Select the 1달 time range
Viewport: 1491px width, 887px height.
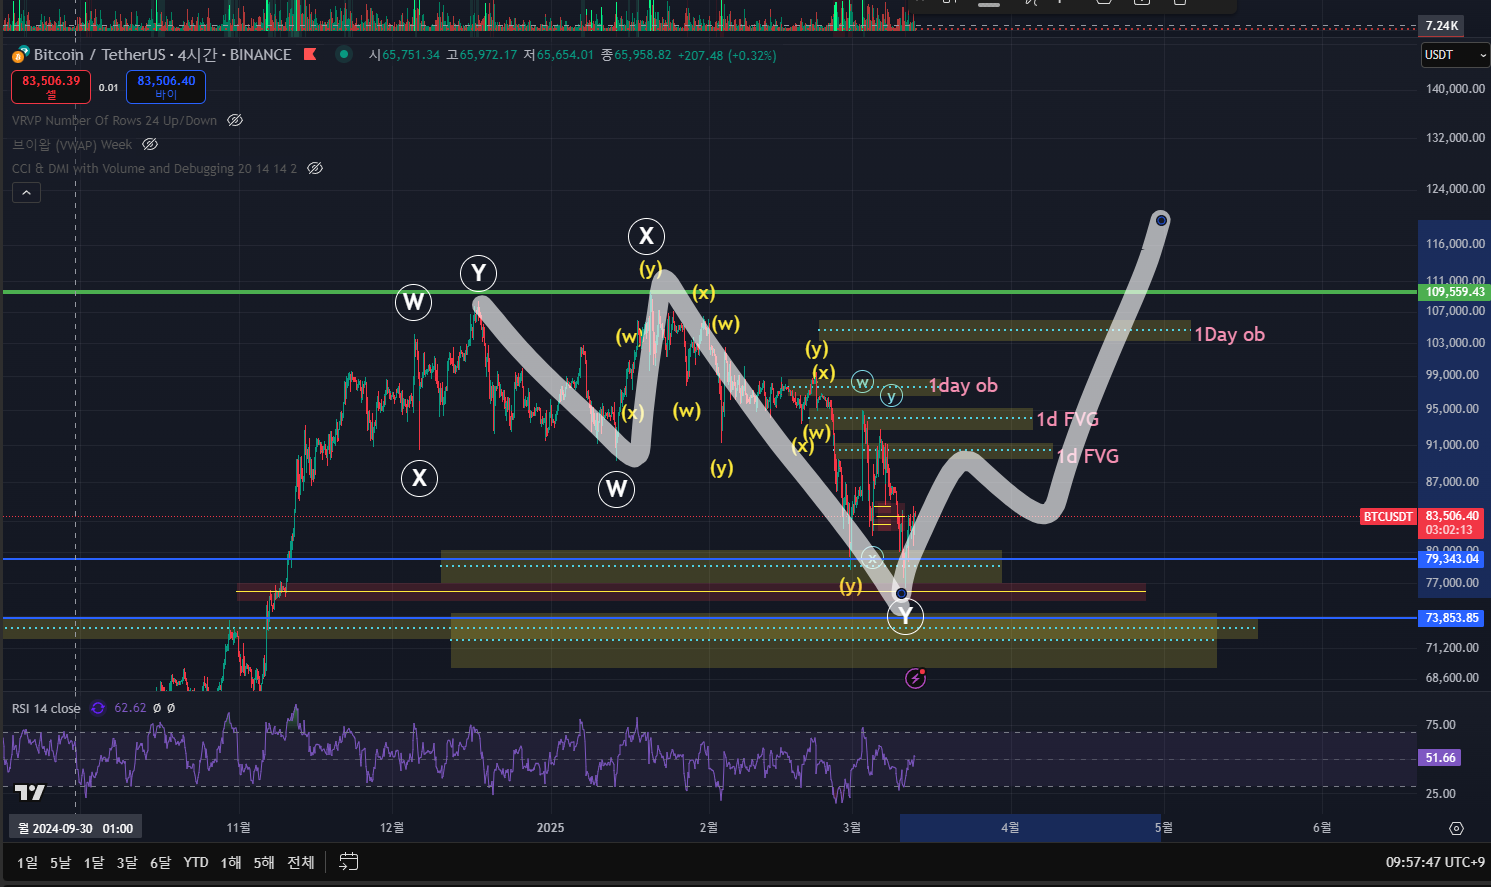tap(93, 862)
